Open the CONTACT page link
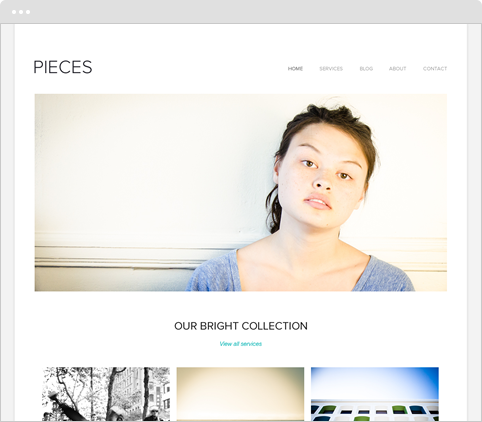 click(x=435, y=69)
